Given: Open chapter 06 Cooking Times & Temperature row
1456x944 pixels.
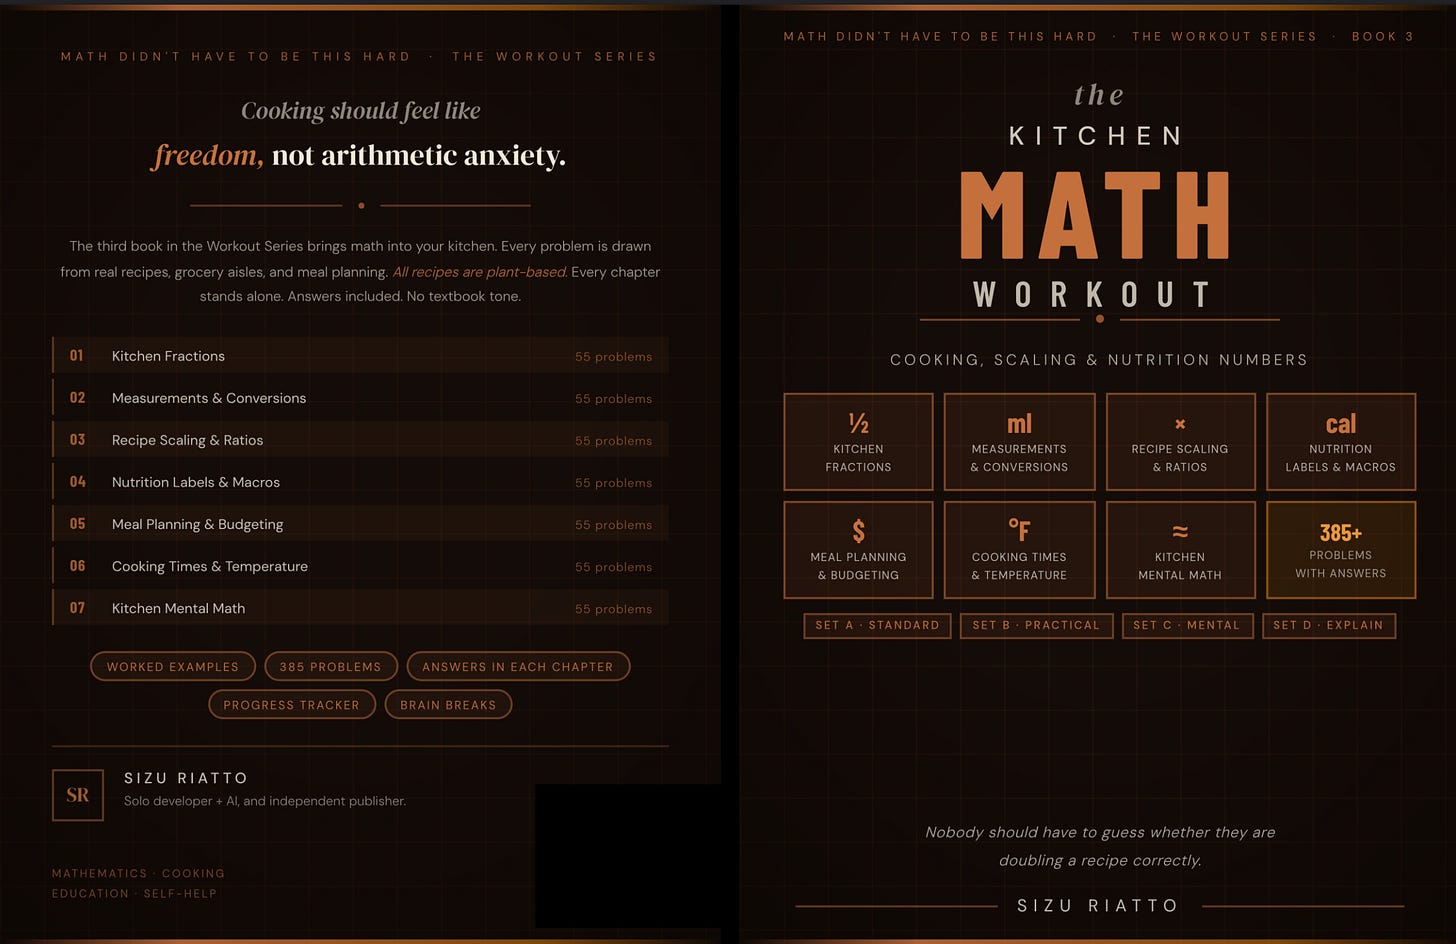Looking at the screenshot, I should [360, 566].
